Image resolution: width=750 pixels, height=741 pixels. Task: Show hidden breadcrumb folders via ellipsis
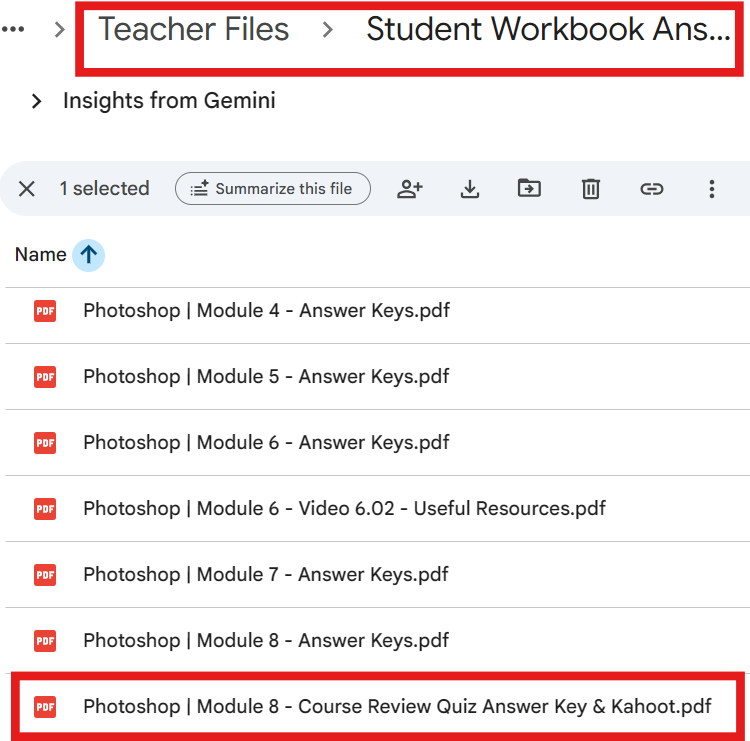coord(13,29)
